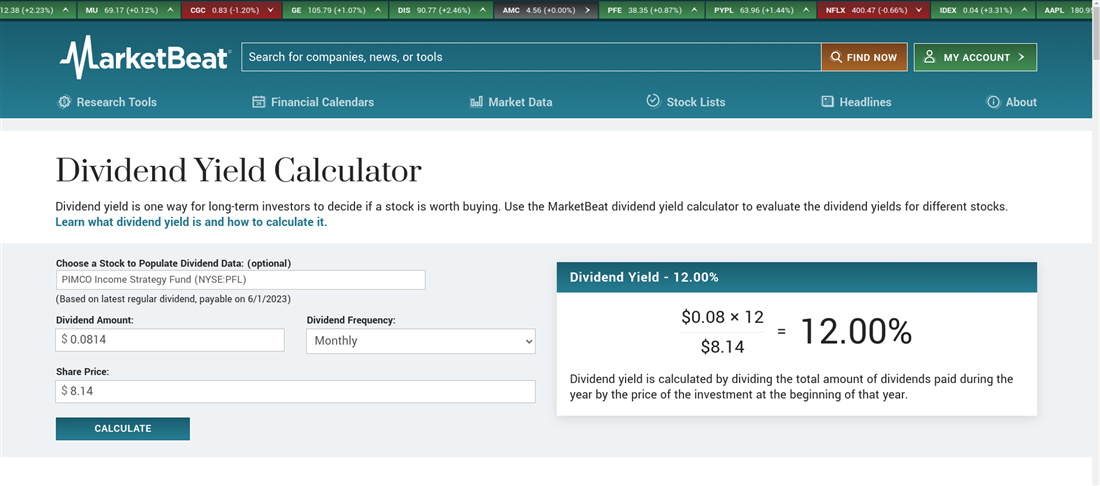Click the NFLX 400.47 ticker quote
Screen dimensions: 1100x486
pos(873,11)
